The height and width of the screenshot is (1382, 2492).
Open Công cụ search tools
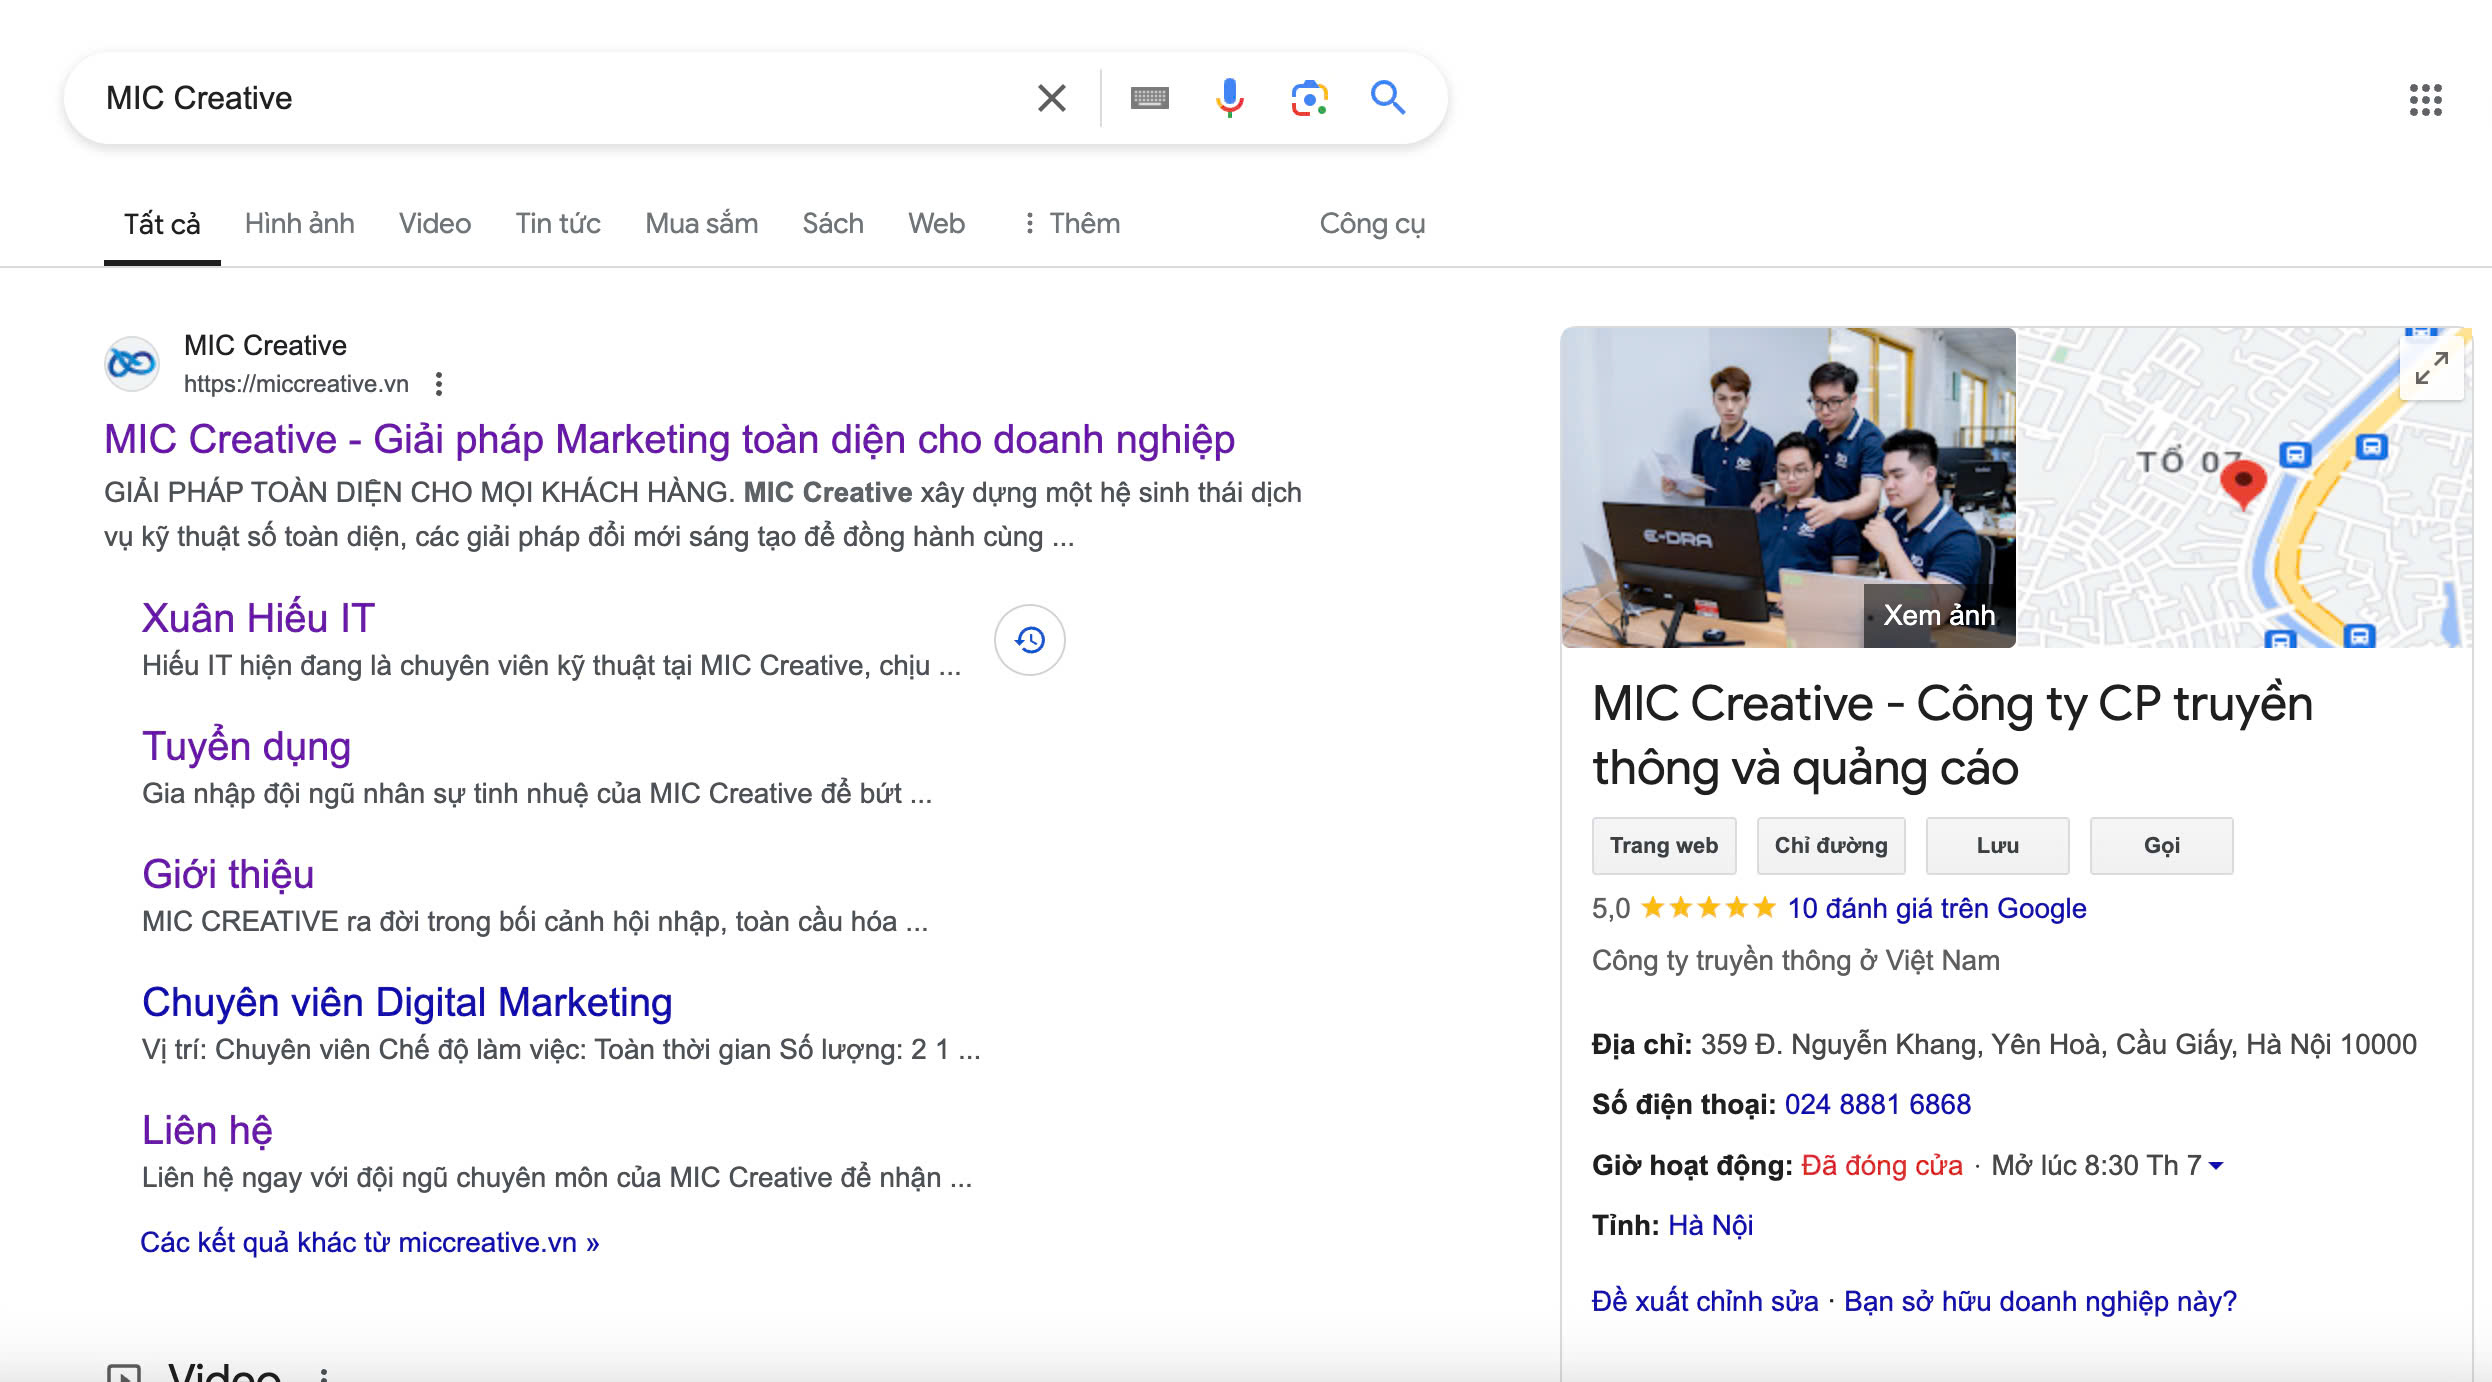[1372, 224]
